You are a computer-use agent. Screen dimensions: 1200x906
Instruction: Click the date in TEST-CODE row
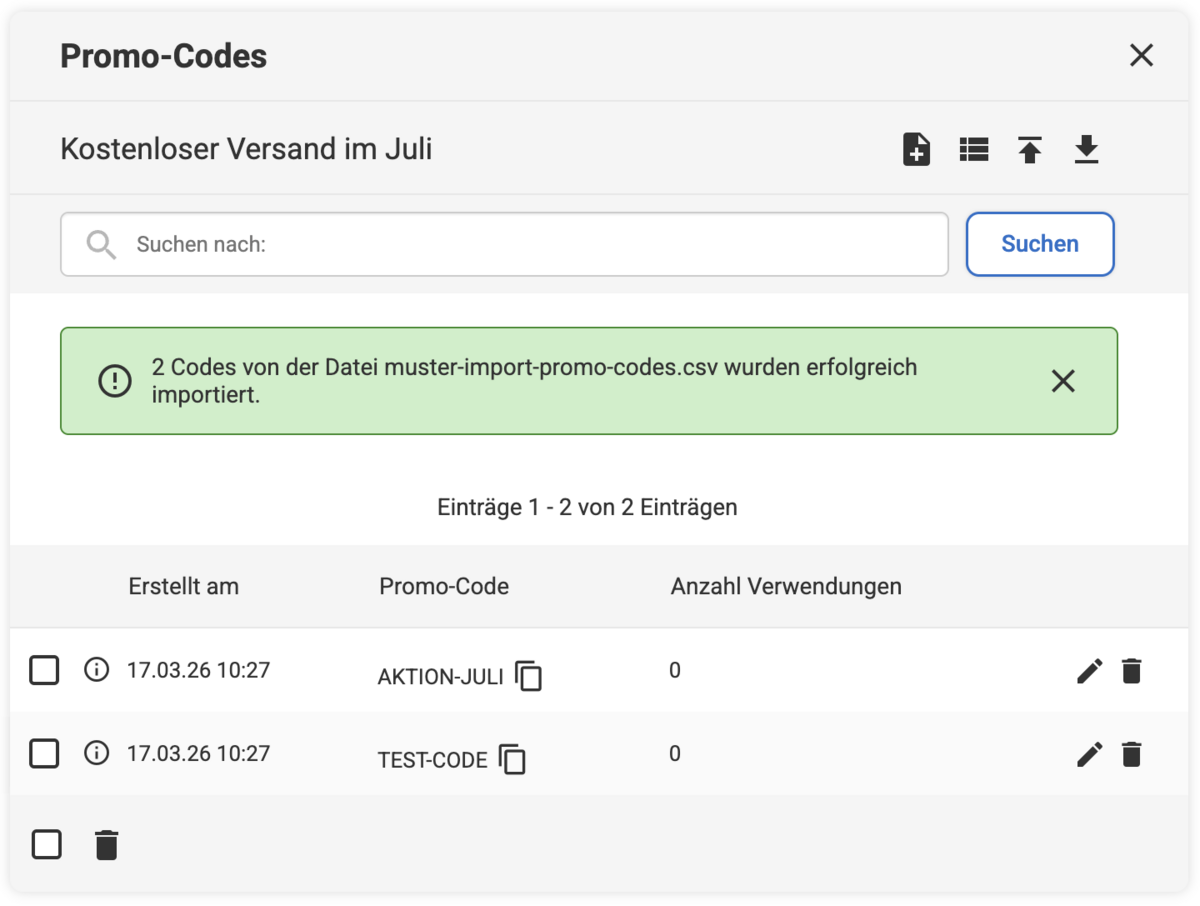[199, 753]
